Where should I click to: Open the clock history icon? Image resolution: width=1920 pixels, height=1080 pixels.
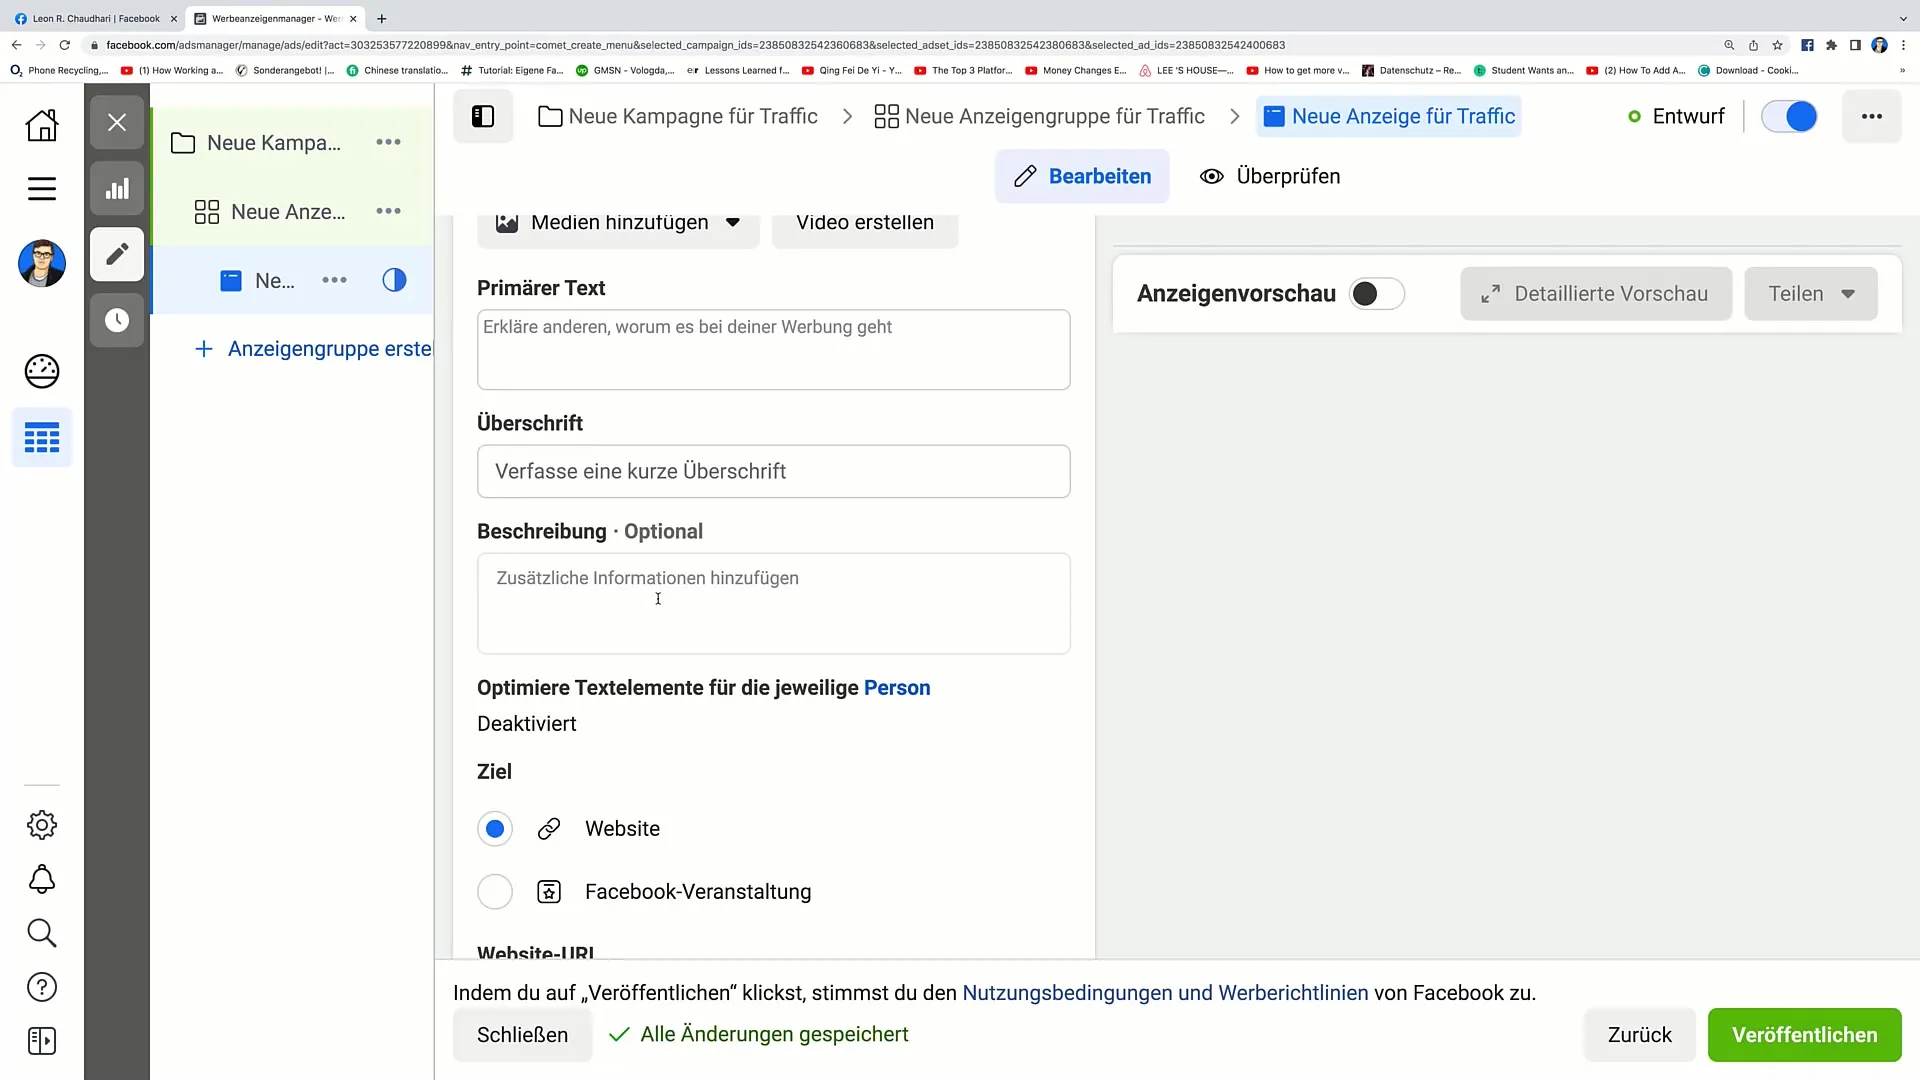tap(117, 320)
